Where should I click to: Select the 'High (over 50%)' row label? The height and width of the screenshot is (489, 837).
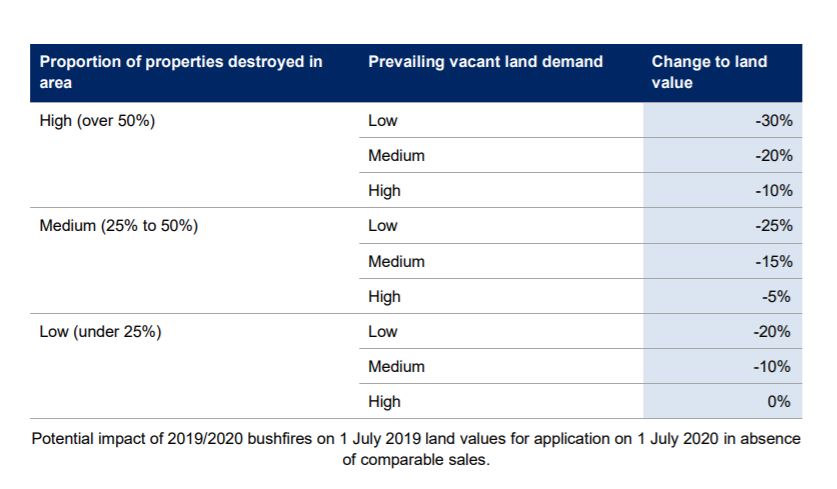[x=97, y=121]
